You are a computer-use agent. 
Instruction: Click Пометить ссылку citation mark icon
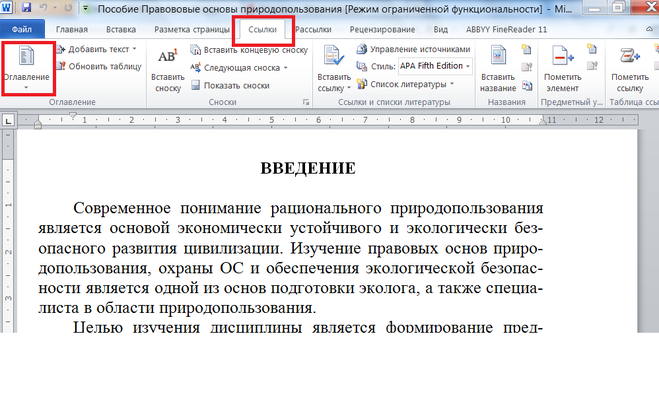[630, 58]
